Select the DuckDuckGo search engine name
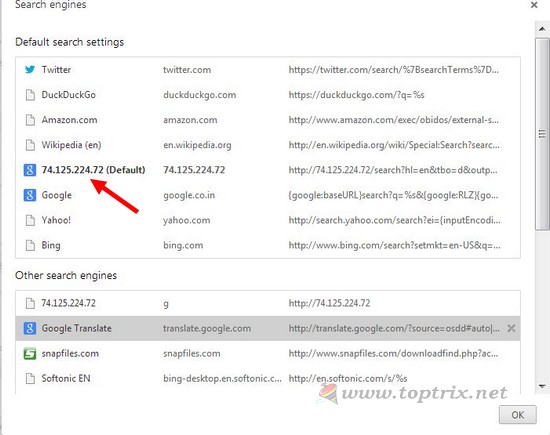Screen dimensions: 550x435 (68, 95)
